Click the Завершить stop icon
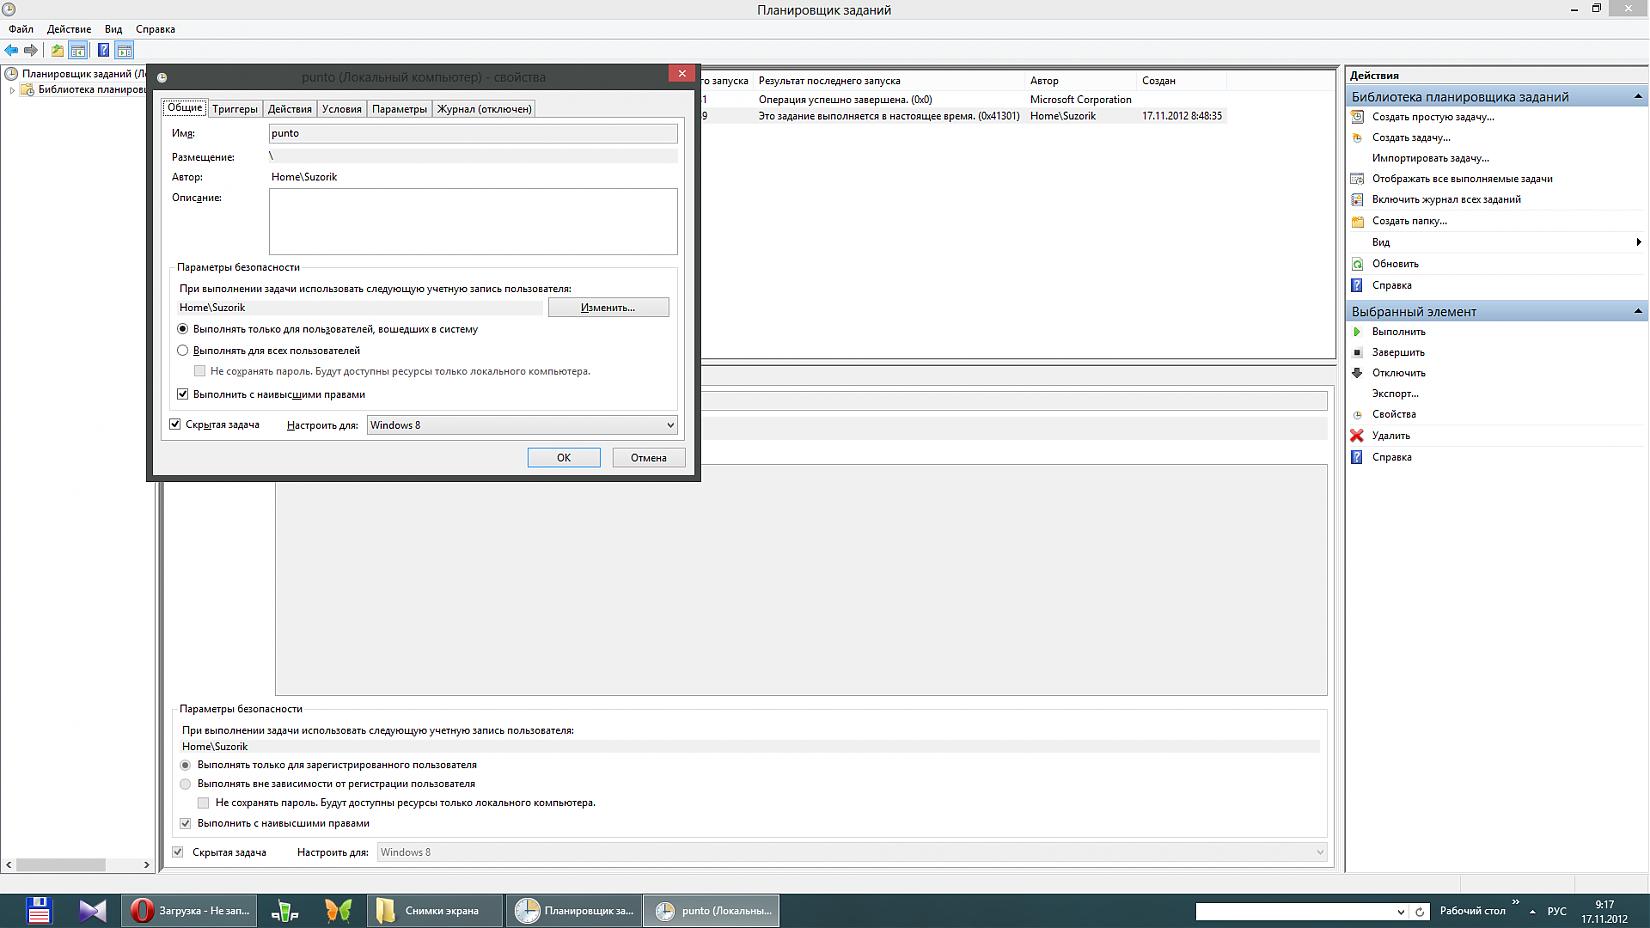1650x928 pixels. (1357, 352)
